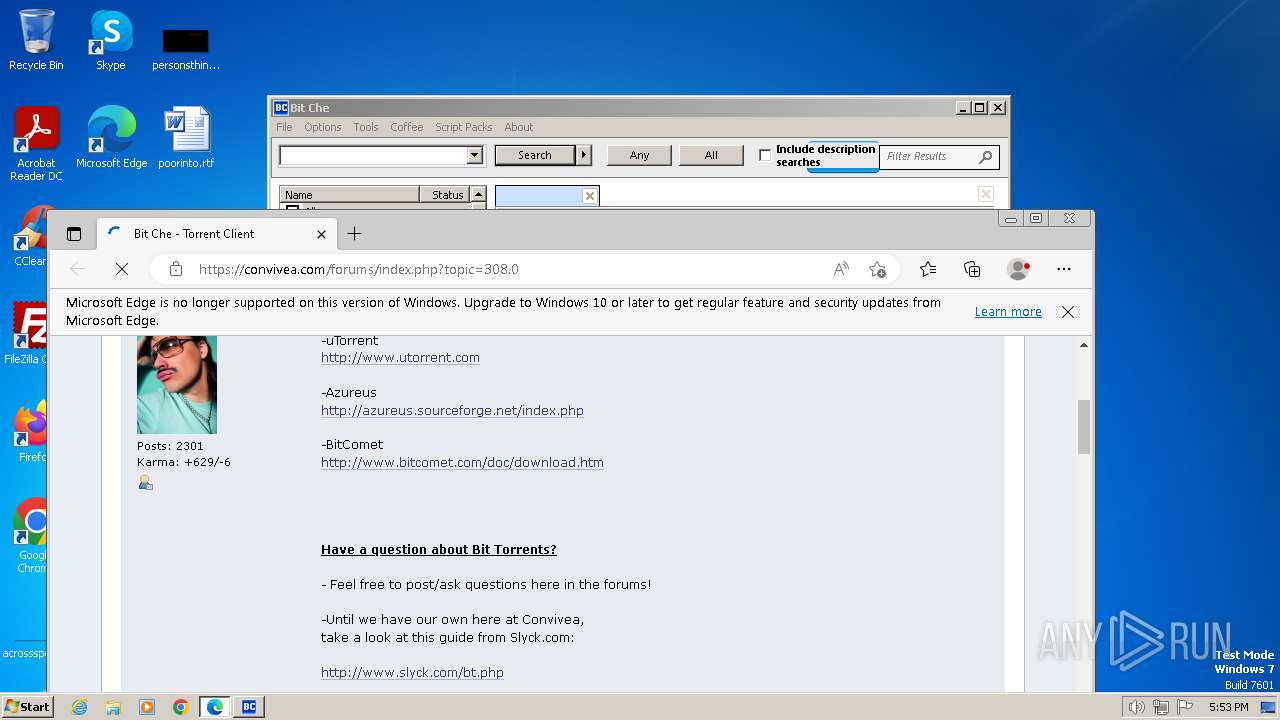This screenshot has height=720, width=1280.
Task: Click the Search button in Bit Che
Action: coord(535,155)
